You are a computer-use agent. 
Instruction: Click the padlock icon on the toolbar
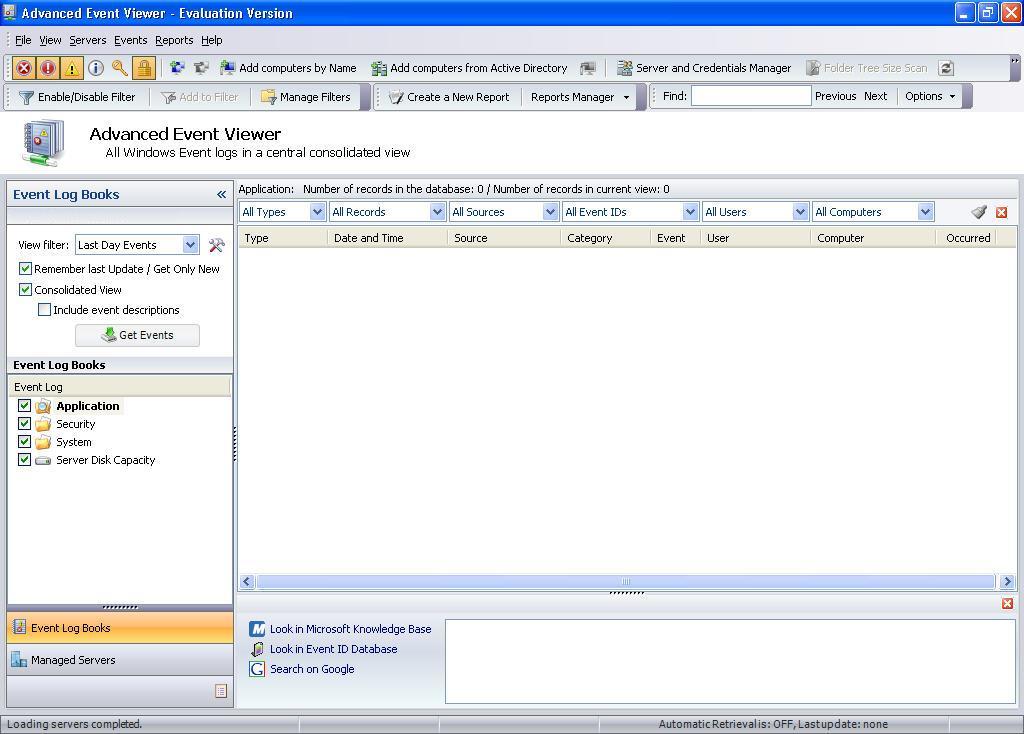click(x=142, y=67)
